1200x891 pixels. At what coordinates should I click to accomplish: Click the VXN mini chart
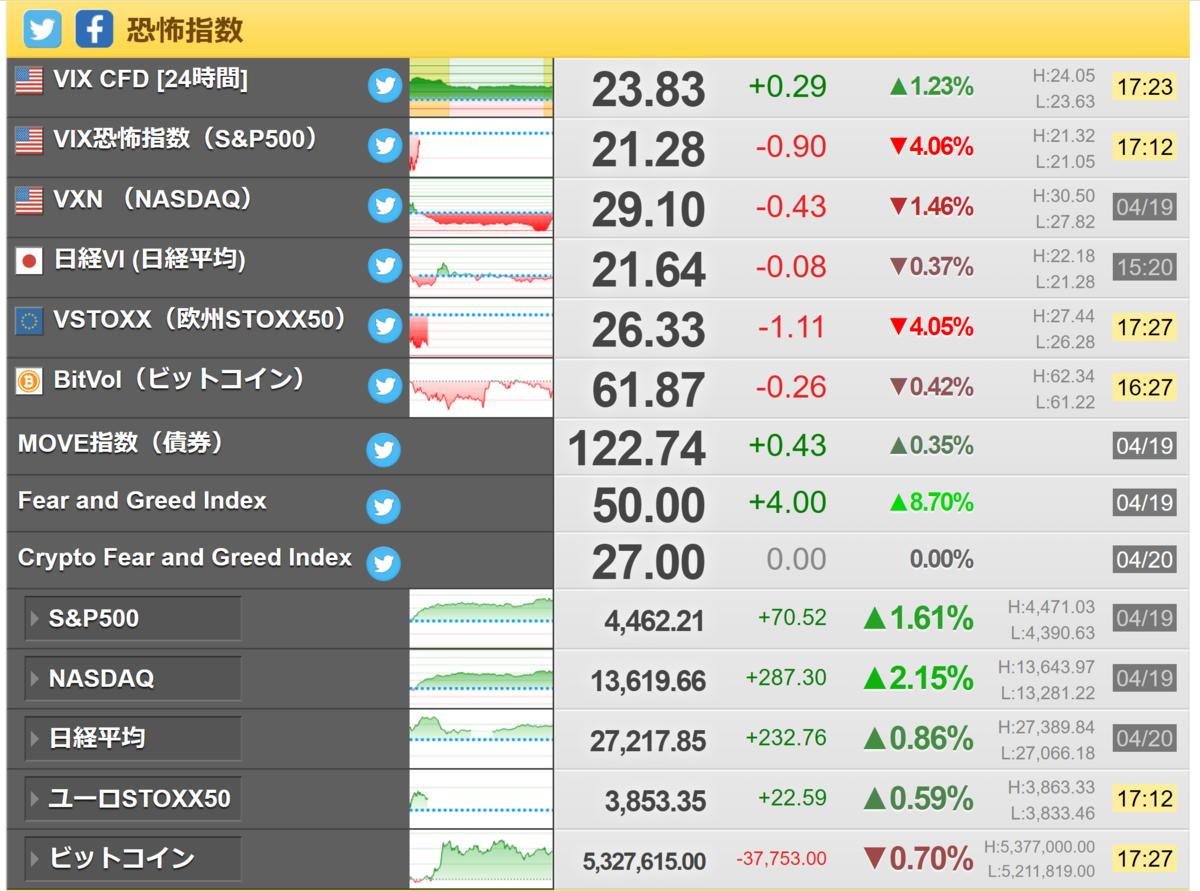pos(481,207)
